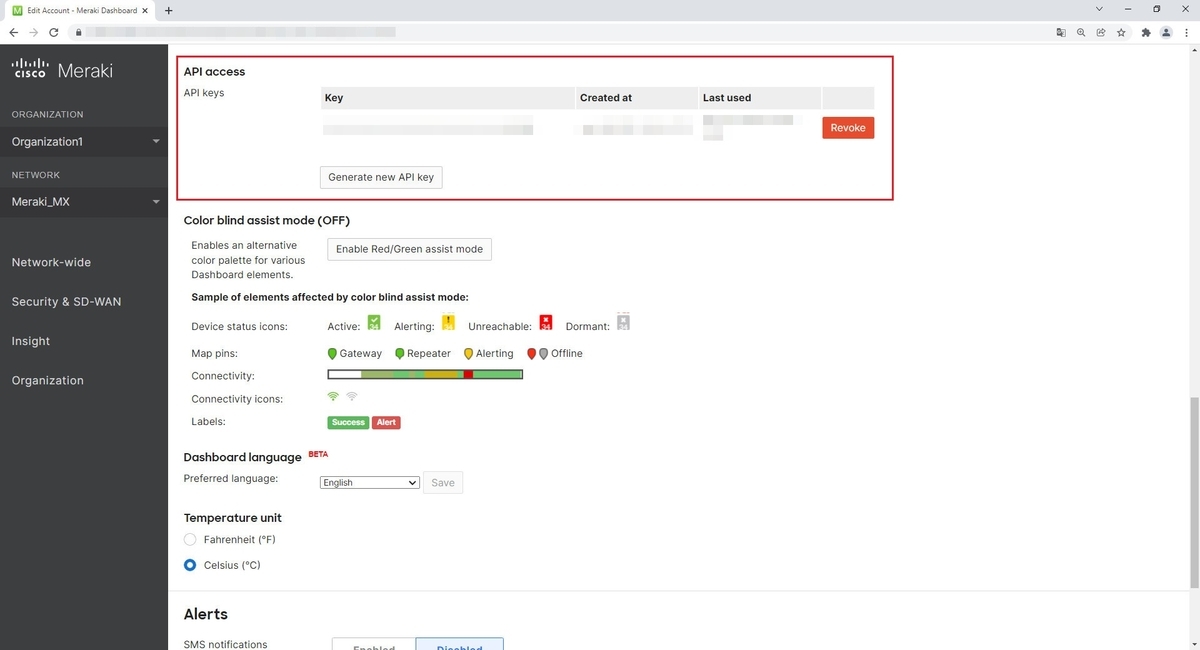Open the Organization1 dropdown
1200x650 pixels.
pos(84,141)
